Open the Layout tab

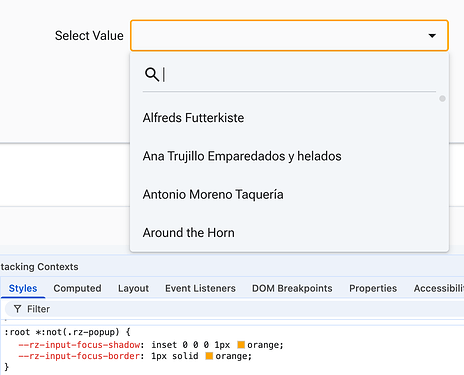click(133, 288)
